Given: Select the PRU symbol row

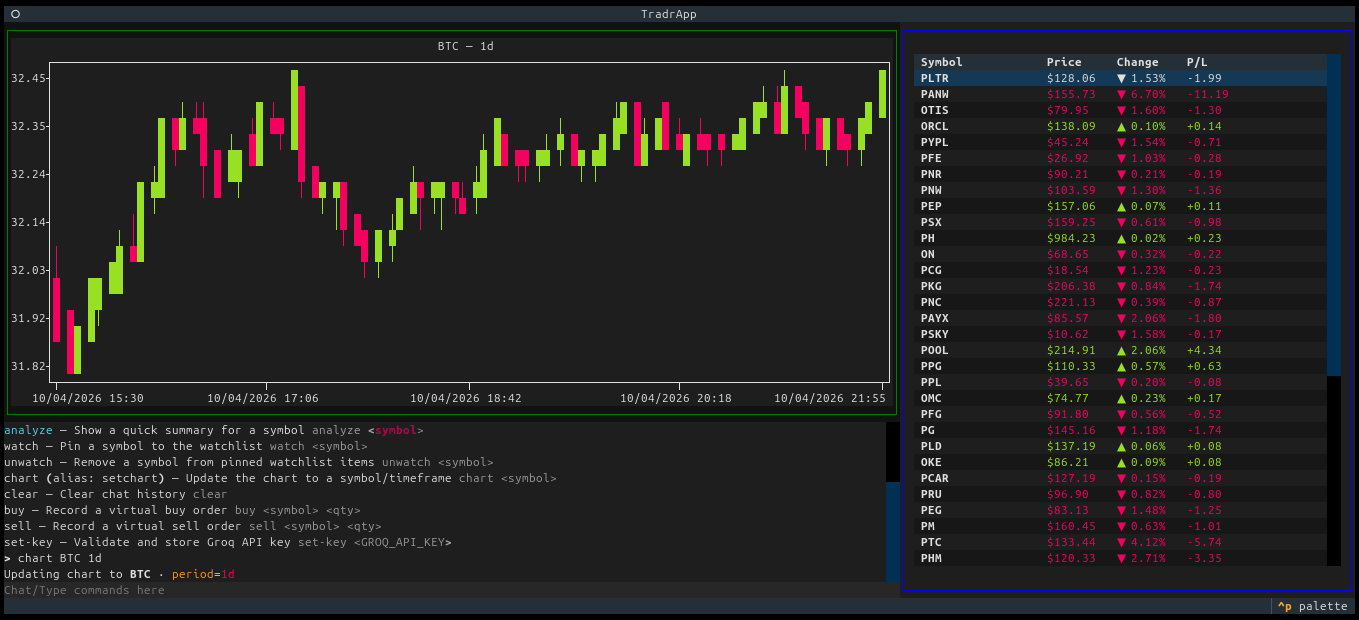Looking at the screenshot, I should [1120, 494].
